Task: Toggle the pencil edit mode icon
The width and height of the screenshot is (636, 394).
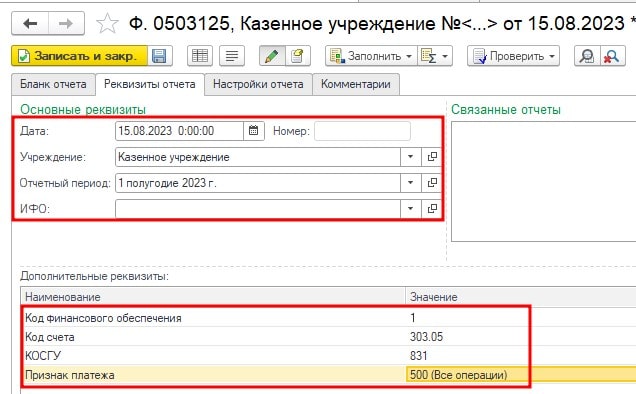Action: pos(272,56)
